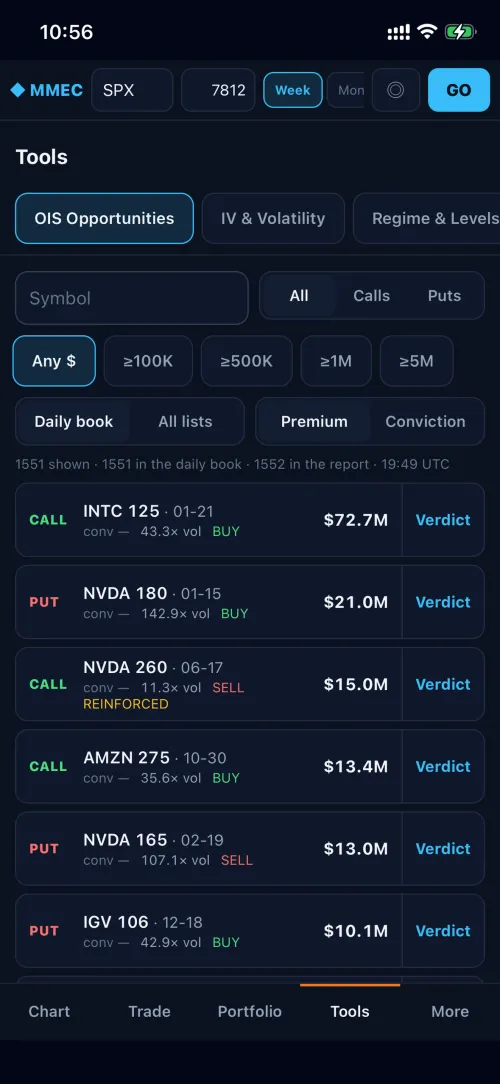
Task: Open Verdict for NVDA 180 put
Action: [443, 602]
